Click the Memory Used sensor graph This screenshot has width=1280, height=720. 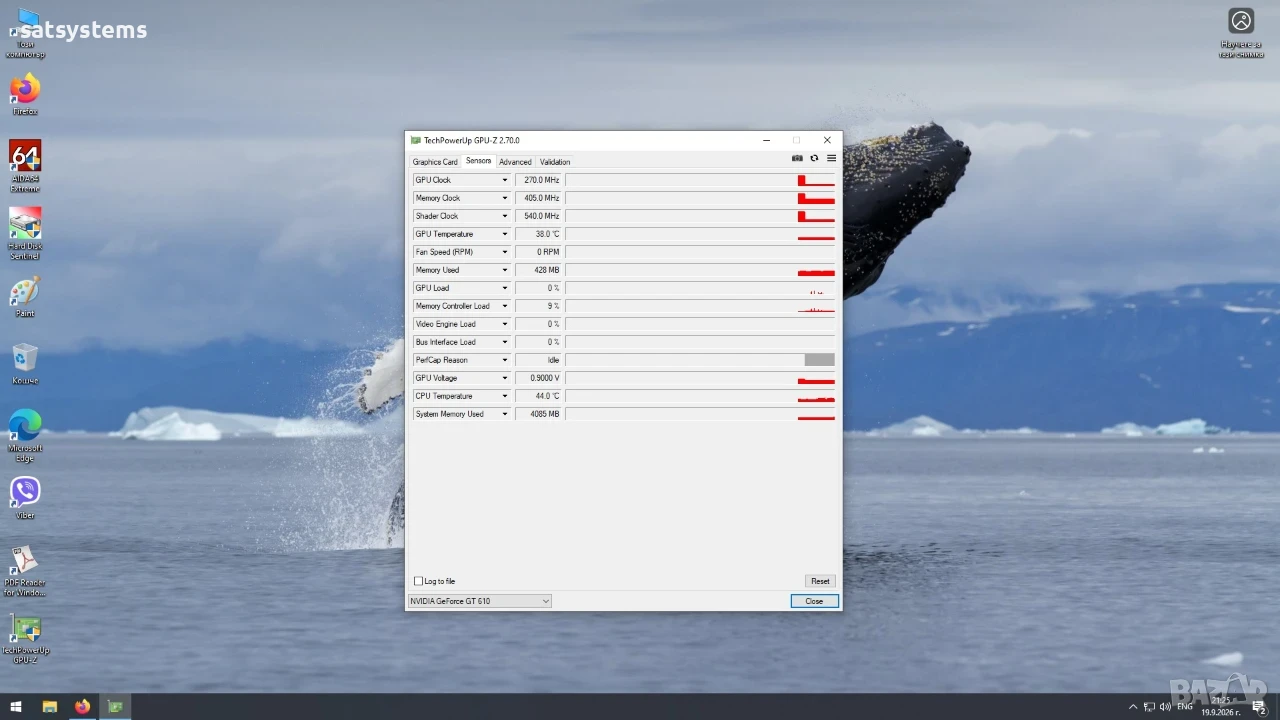[x=700, y=270]
